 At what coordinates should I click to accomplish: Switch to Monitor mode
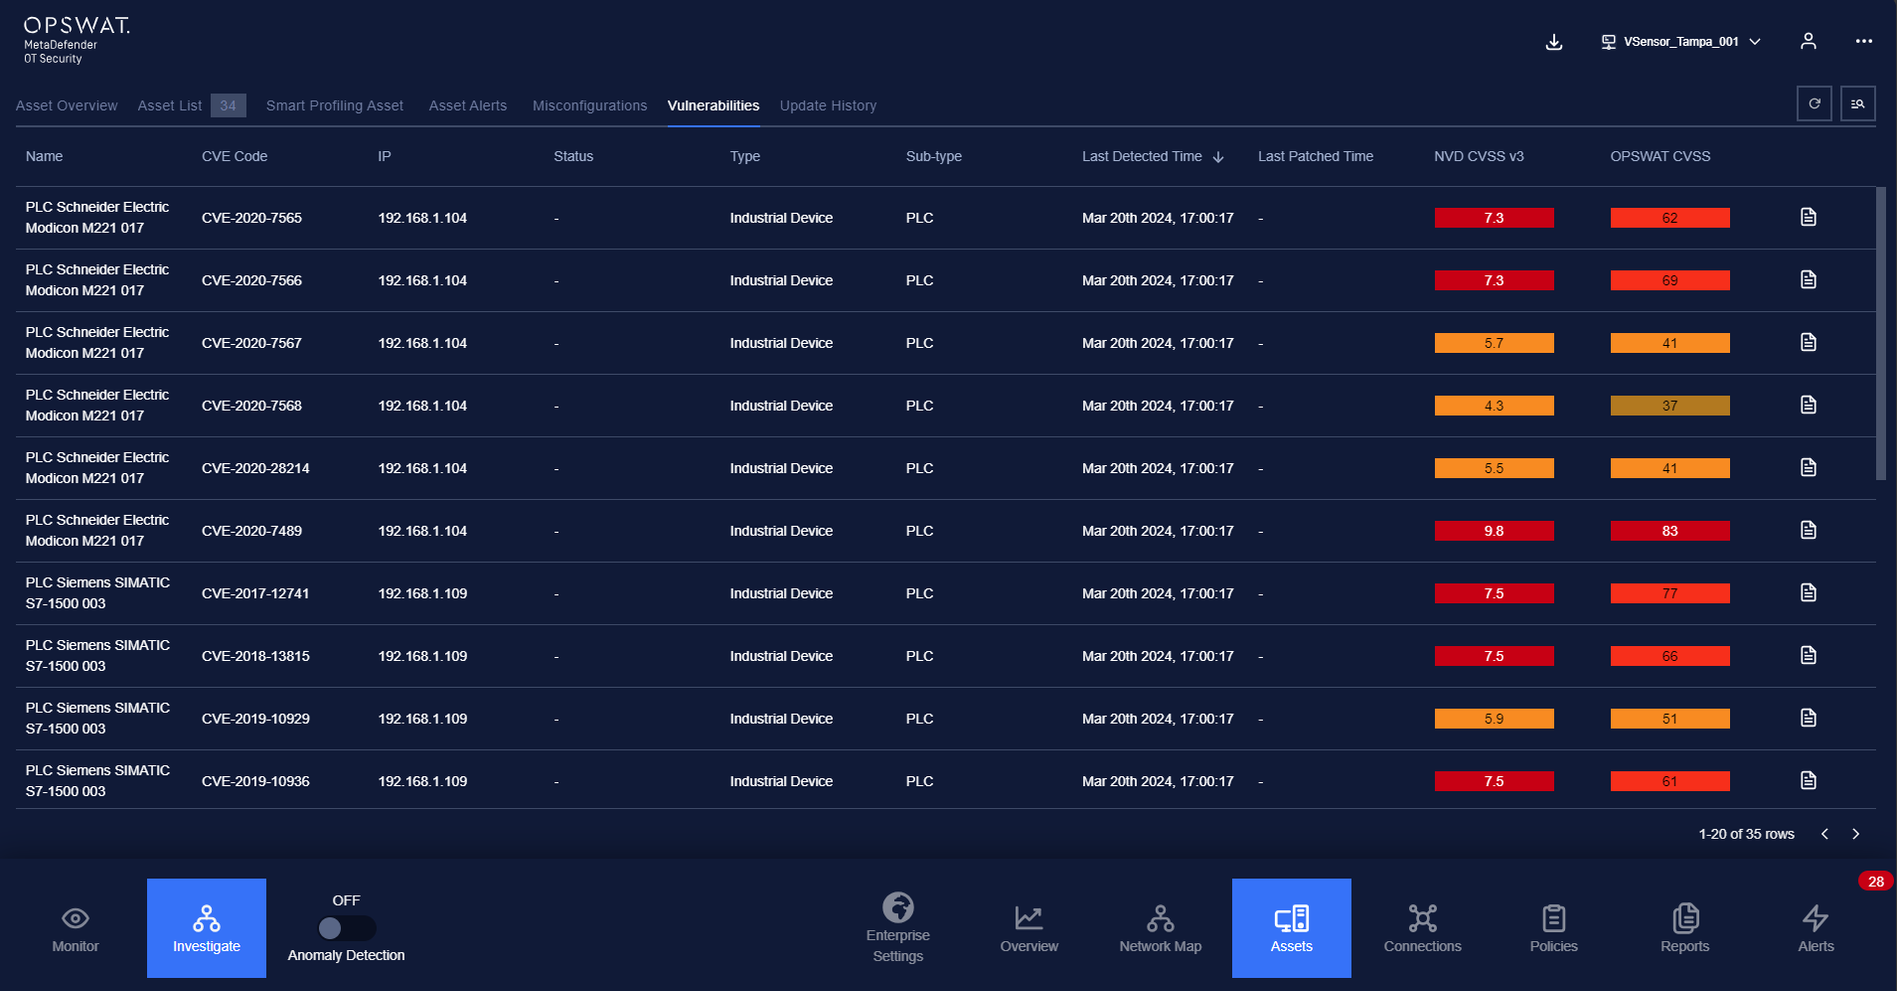[75, 929]
